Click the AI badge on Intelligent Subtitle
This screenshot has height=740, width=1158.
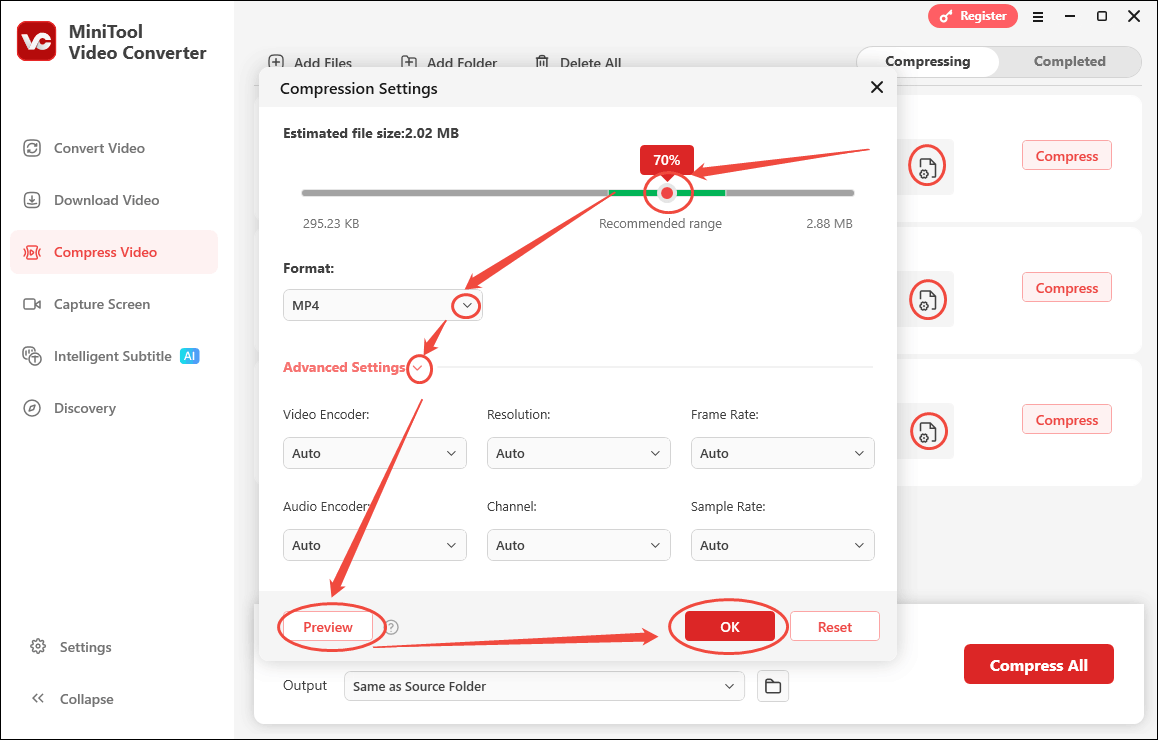pyautogui.click(x=190, y=356)
